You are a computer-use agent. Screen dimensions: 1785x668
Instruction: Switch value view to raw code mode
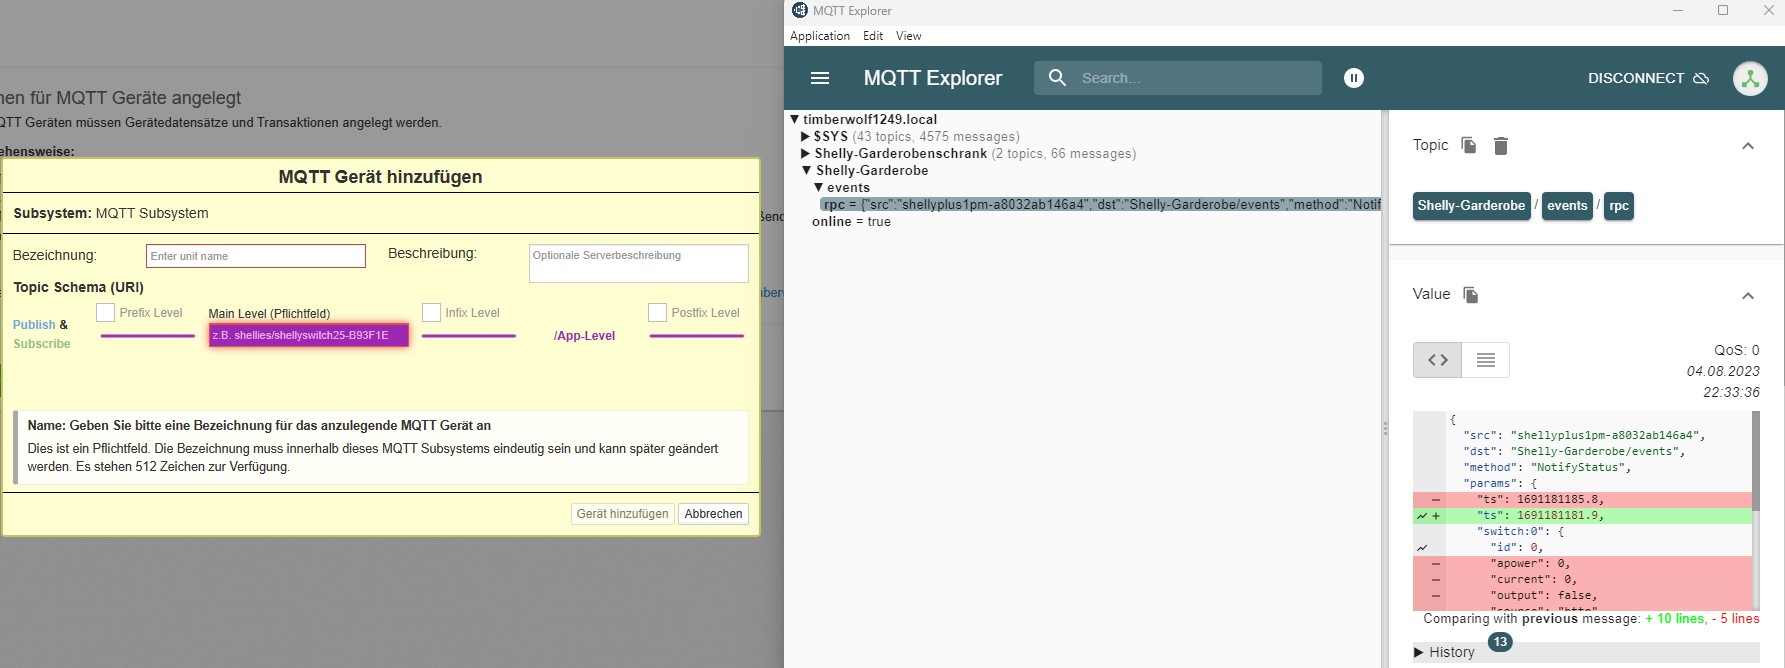click(x=1438, y=360)
